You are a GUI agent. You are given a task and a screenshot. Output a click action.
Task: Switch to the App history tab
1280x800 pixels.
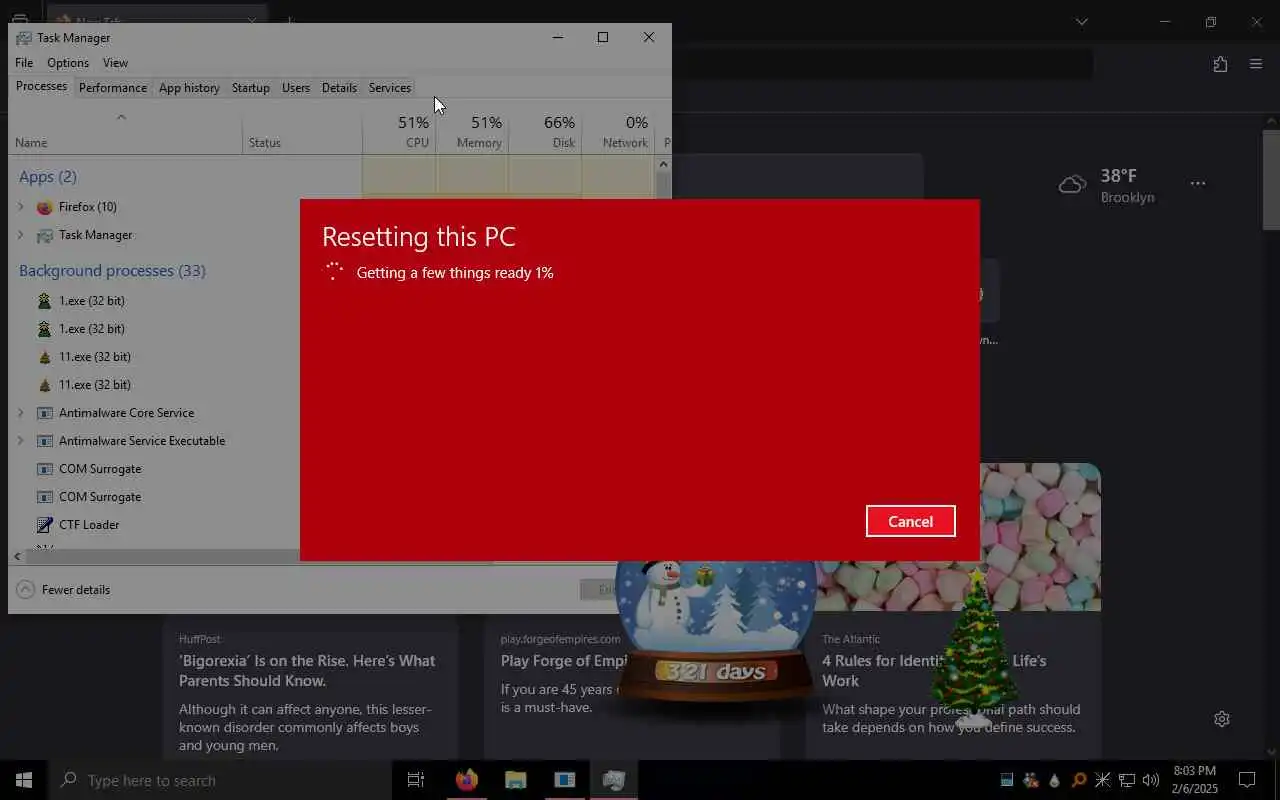[189, 88]
